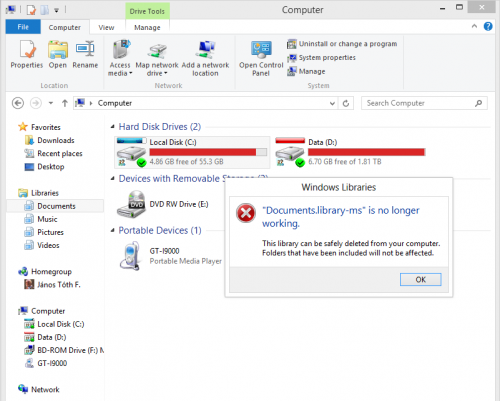Open Control Panel from the ribbon
The height and width of the screenshot is (401, 500).
[261, 58]
